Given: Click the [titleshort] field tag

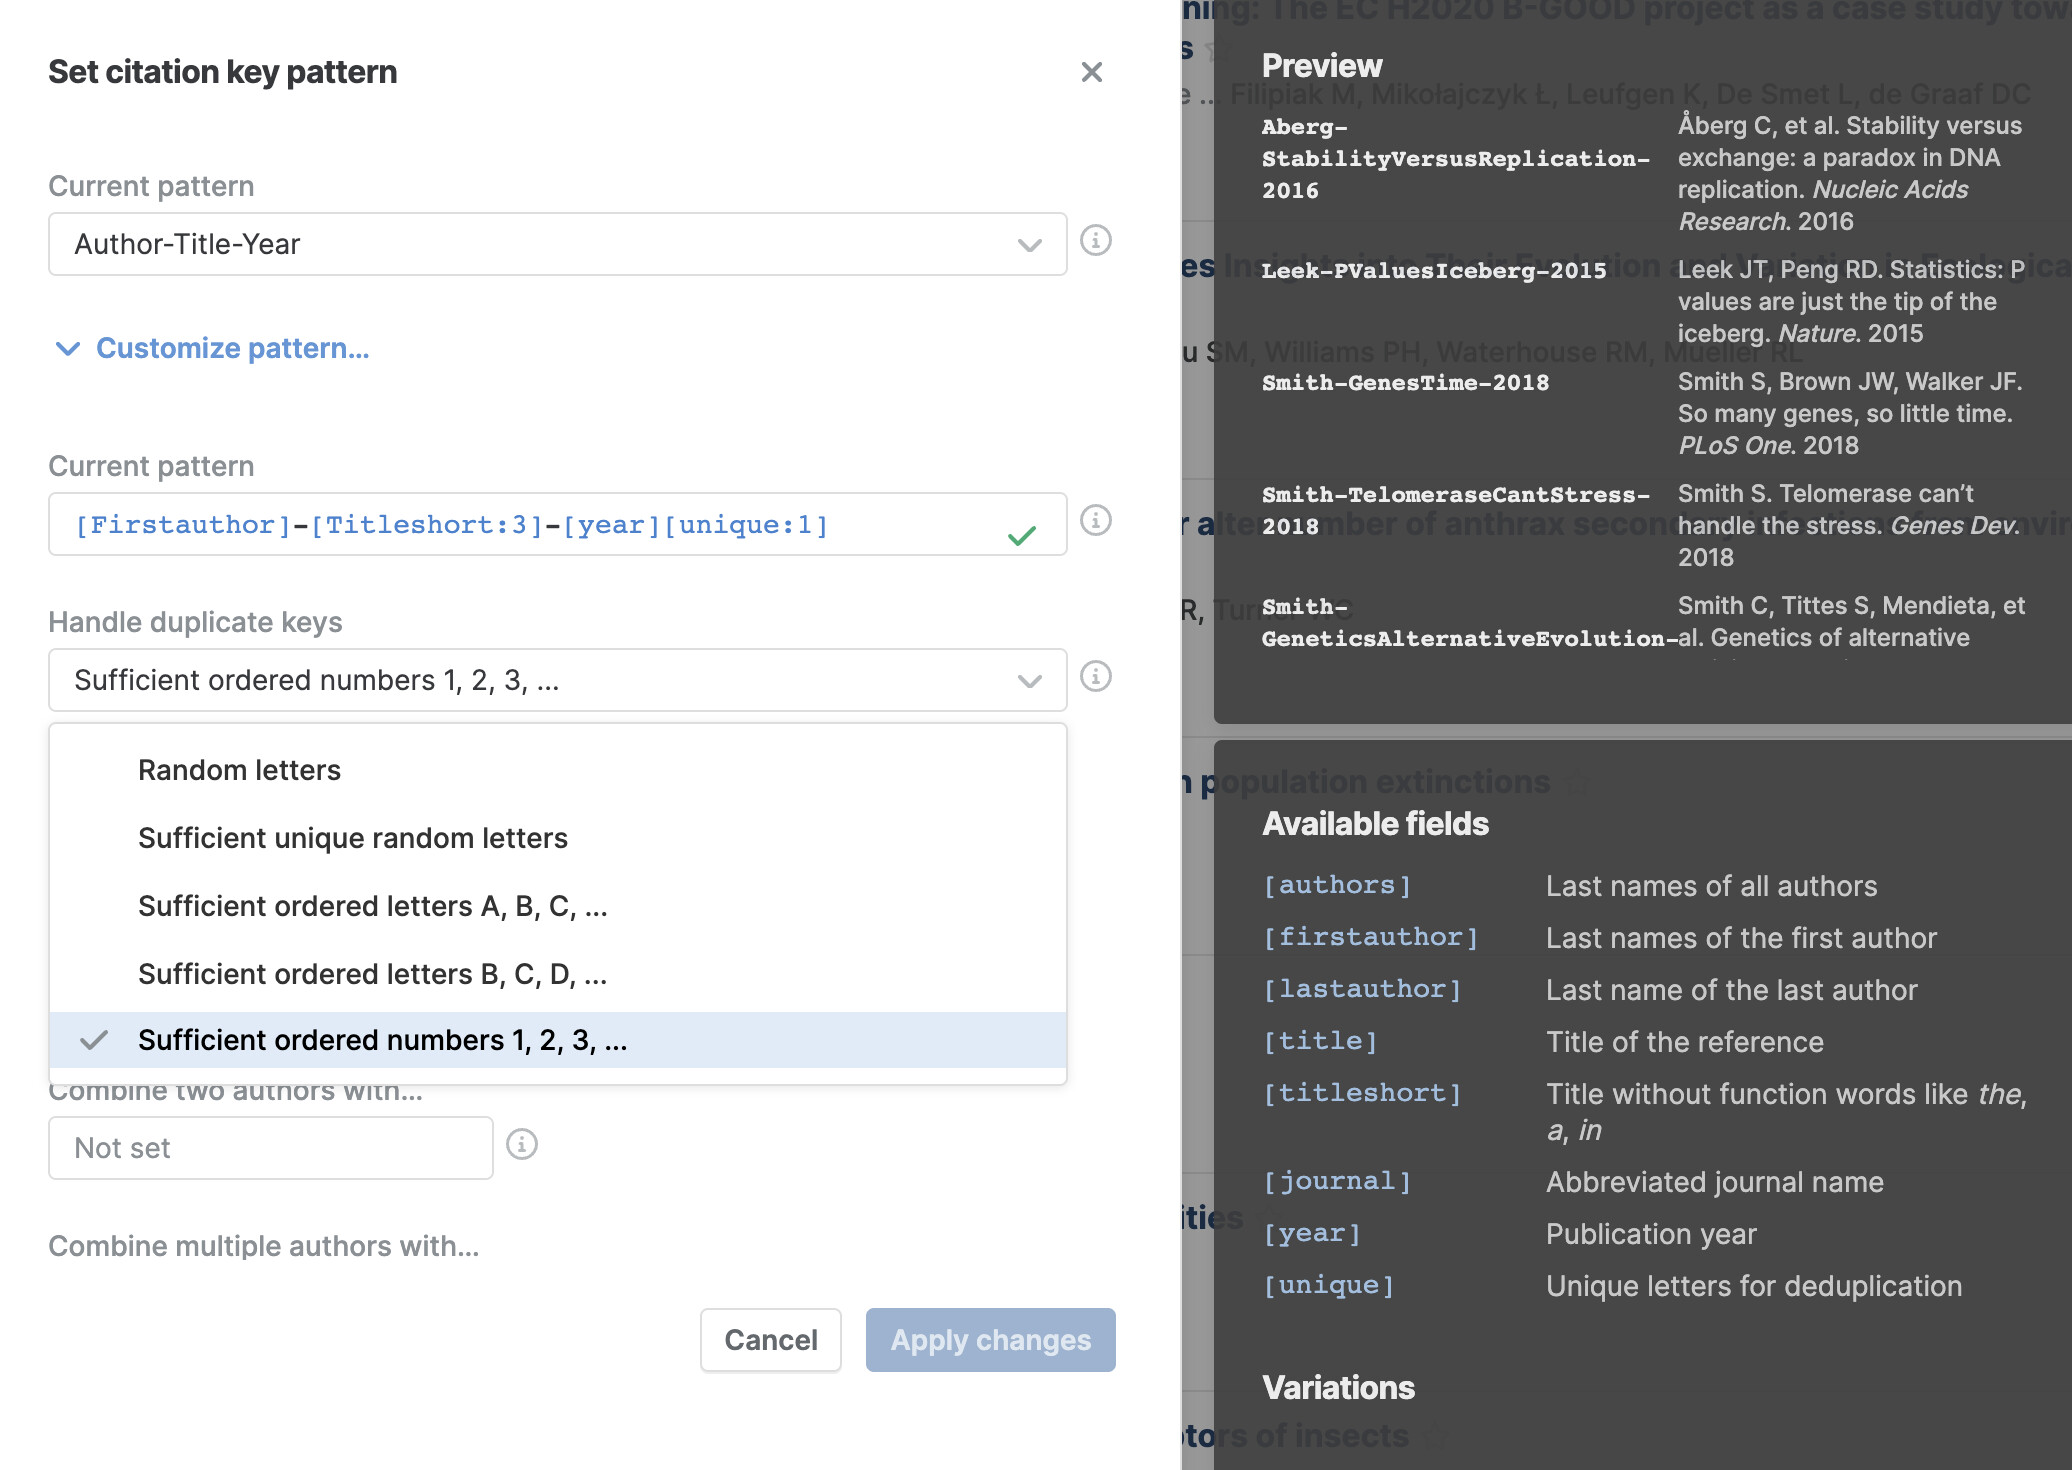Looking at the screenshot, I should coord(1362,1093).
